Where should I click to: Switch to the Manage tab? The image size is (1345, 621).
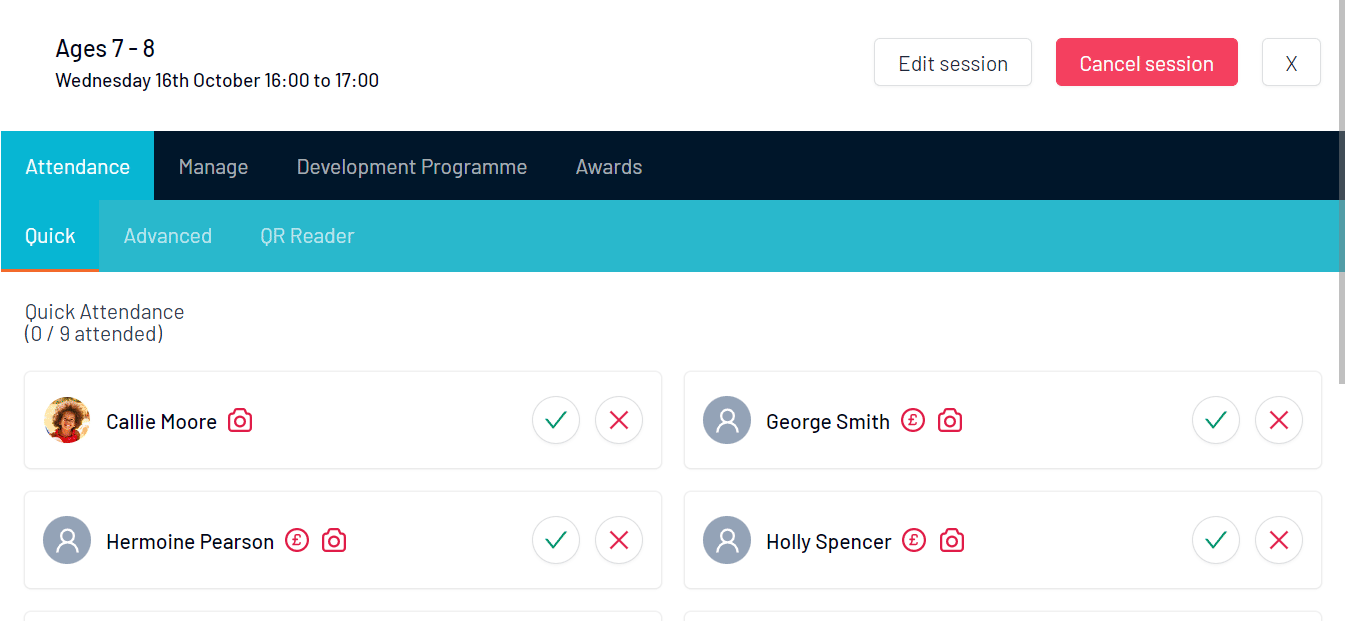(213, 167)
